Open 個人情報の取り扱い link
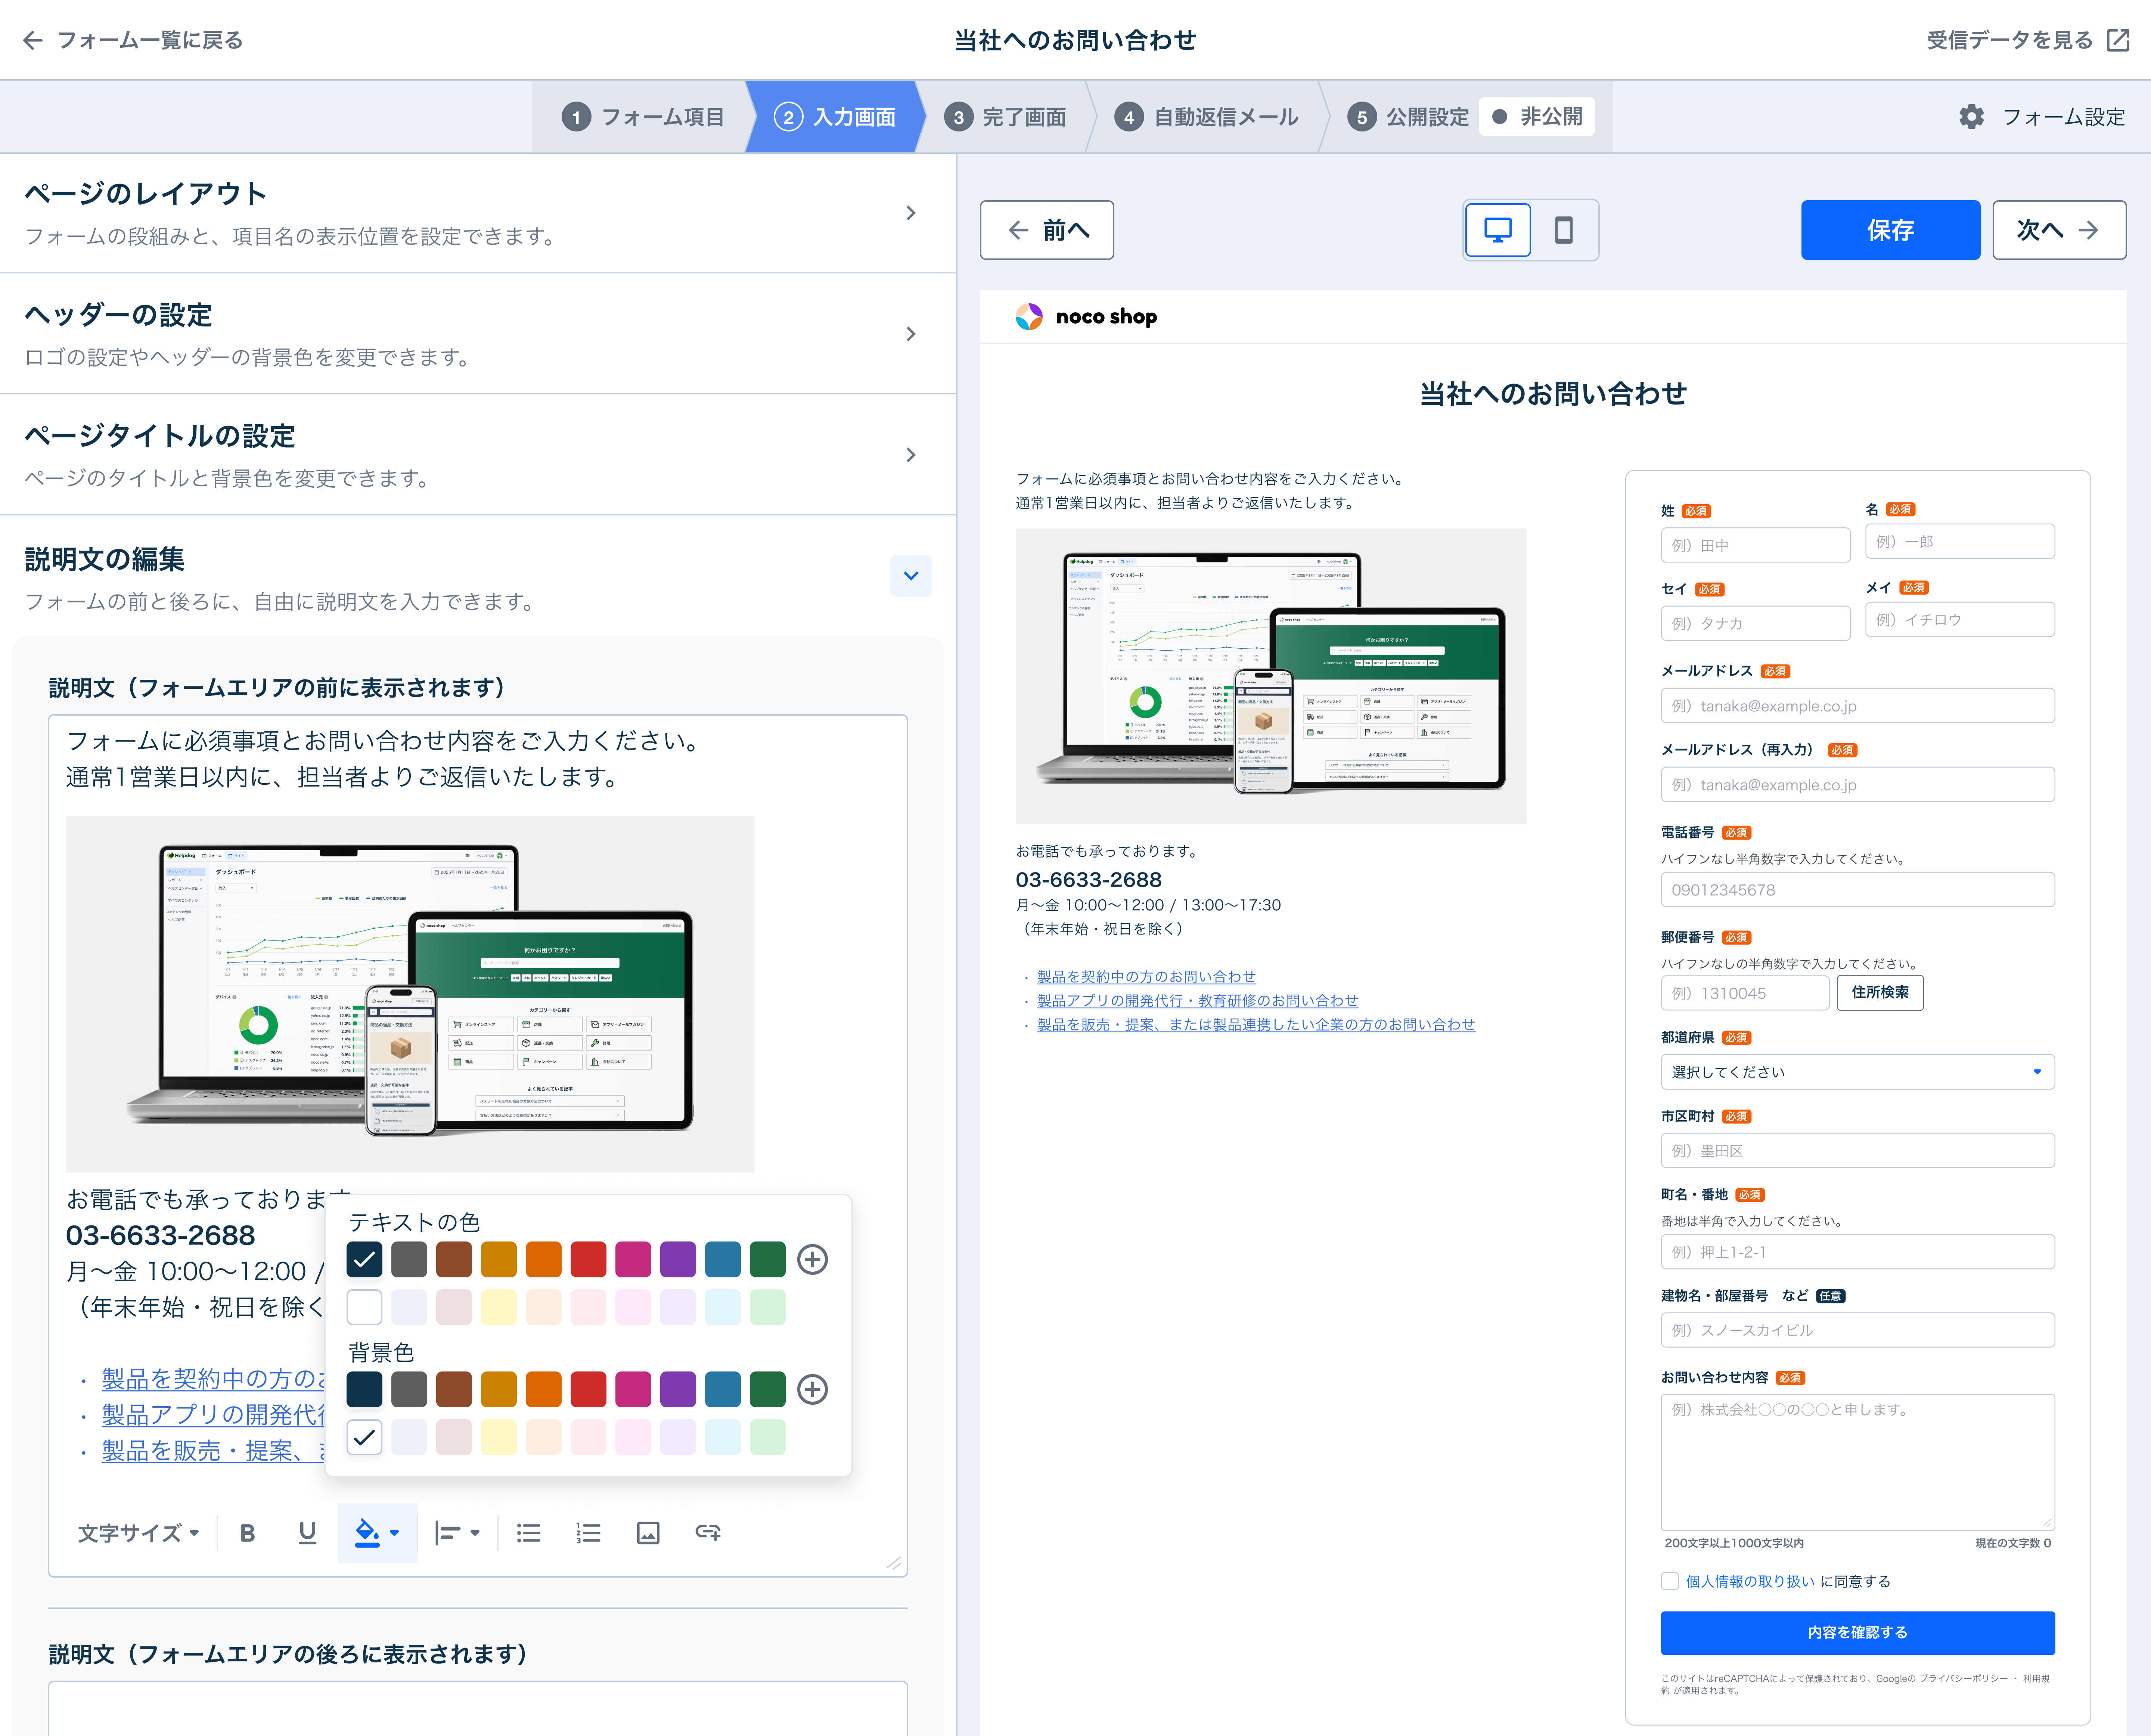2151x1736 pixels. 1750,1581
